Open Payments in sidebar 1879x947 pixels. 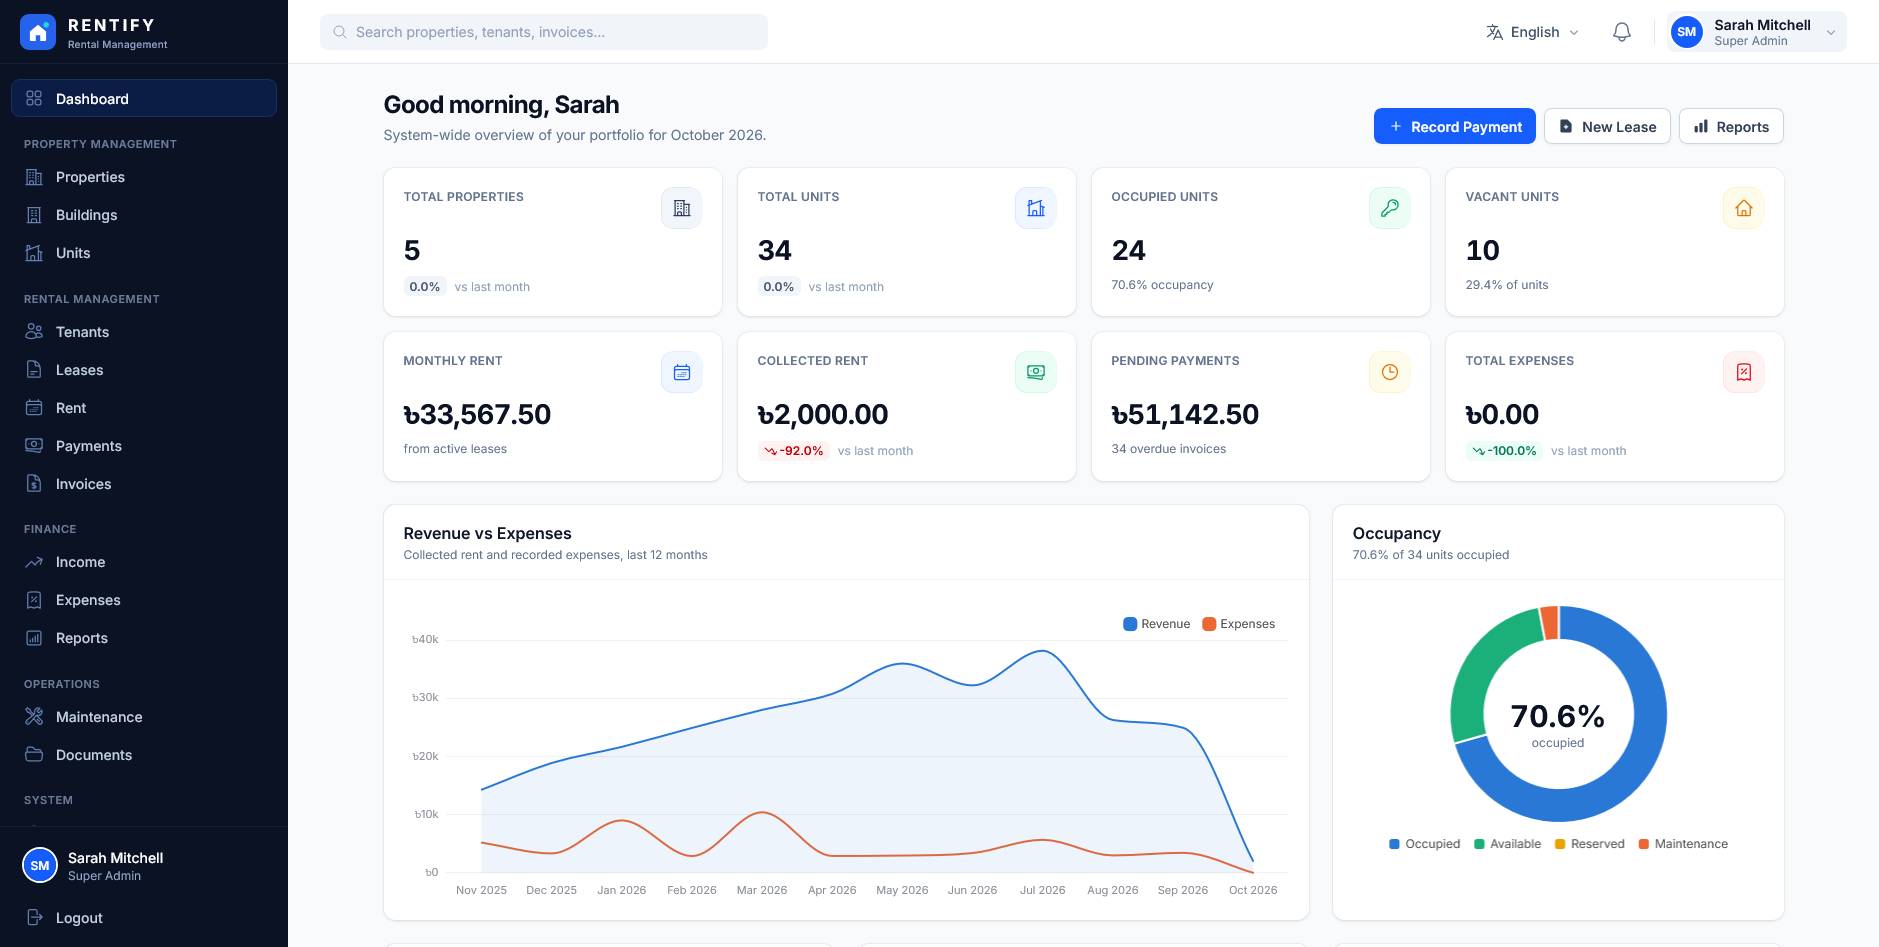(x=144, y=446)
